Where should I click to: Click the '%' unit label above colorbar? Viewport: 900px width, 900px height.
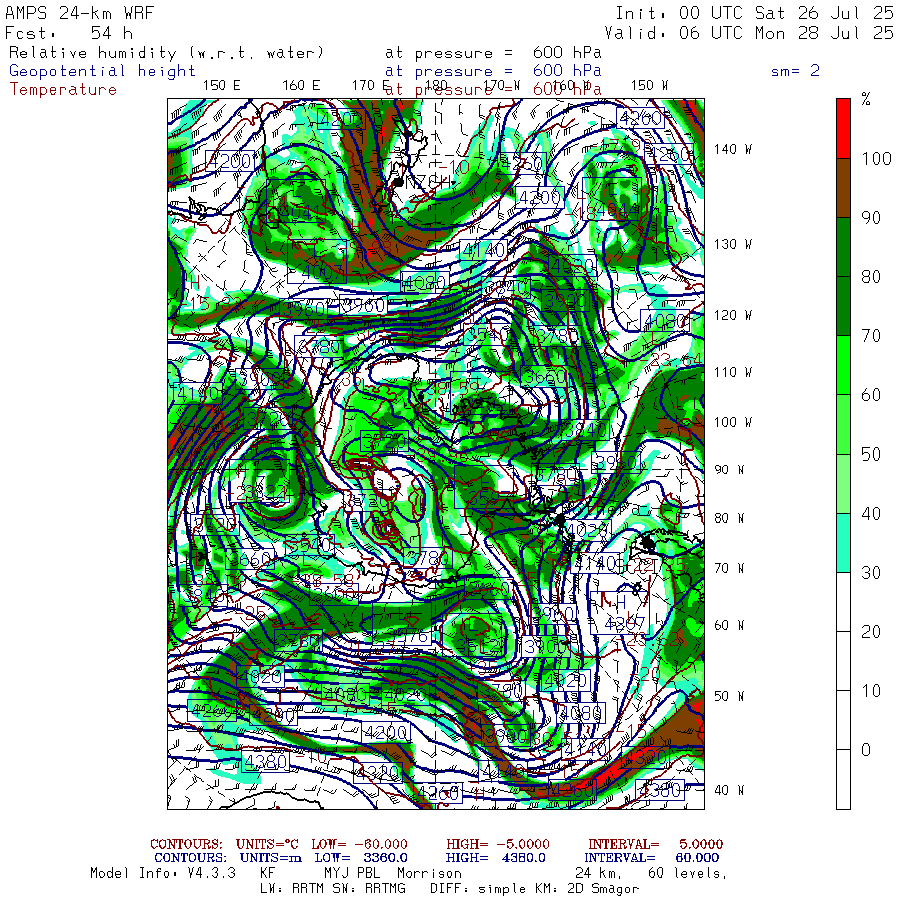tap(866, 99)
